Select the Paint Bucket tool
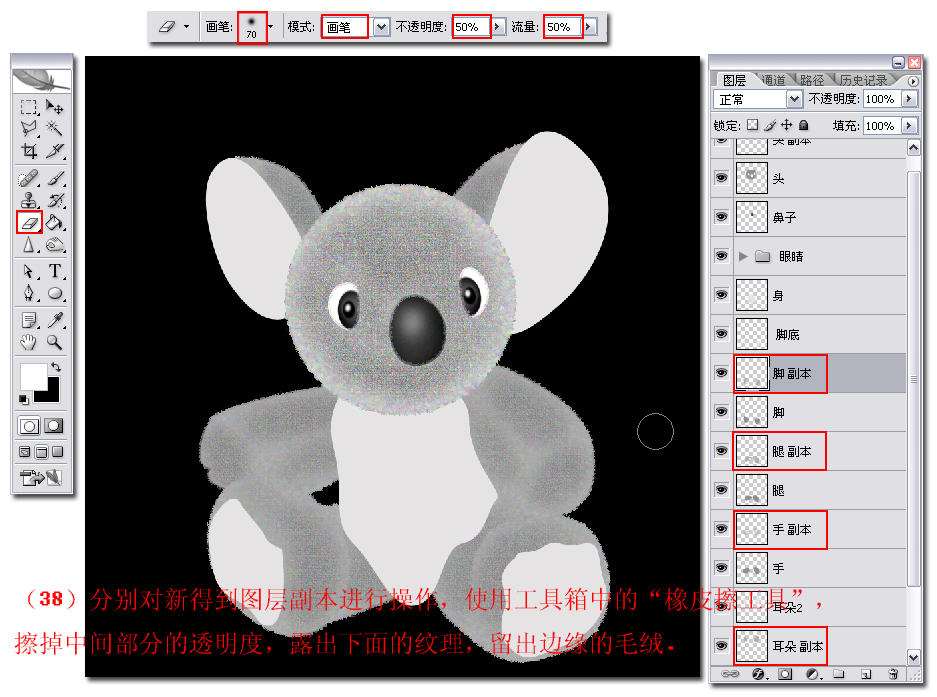 (55, 222)
